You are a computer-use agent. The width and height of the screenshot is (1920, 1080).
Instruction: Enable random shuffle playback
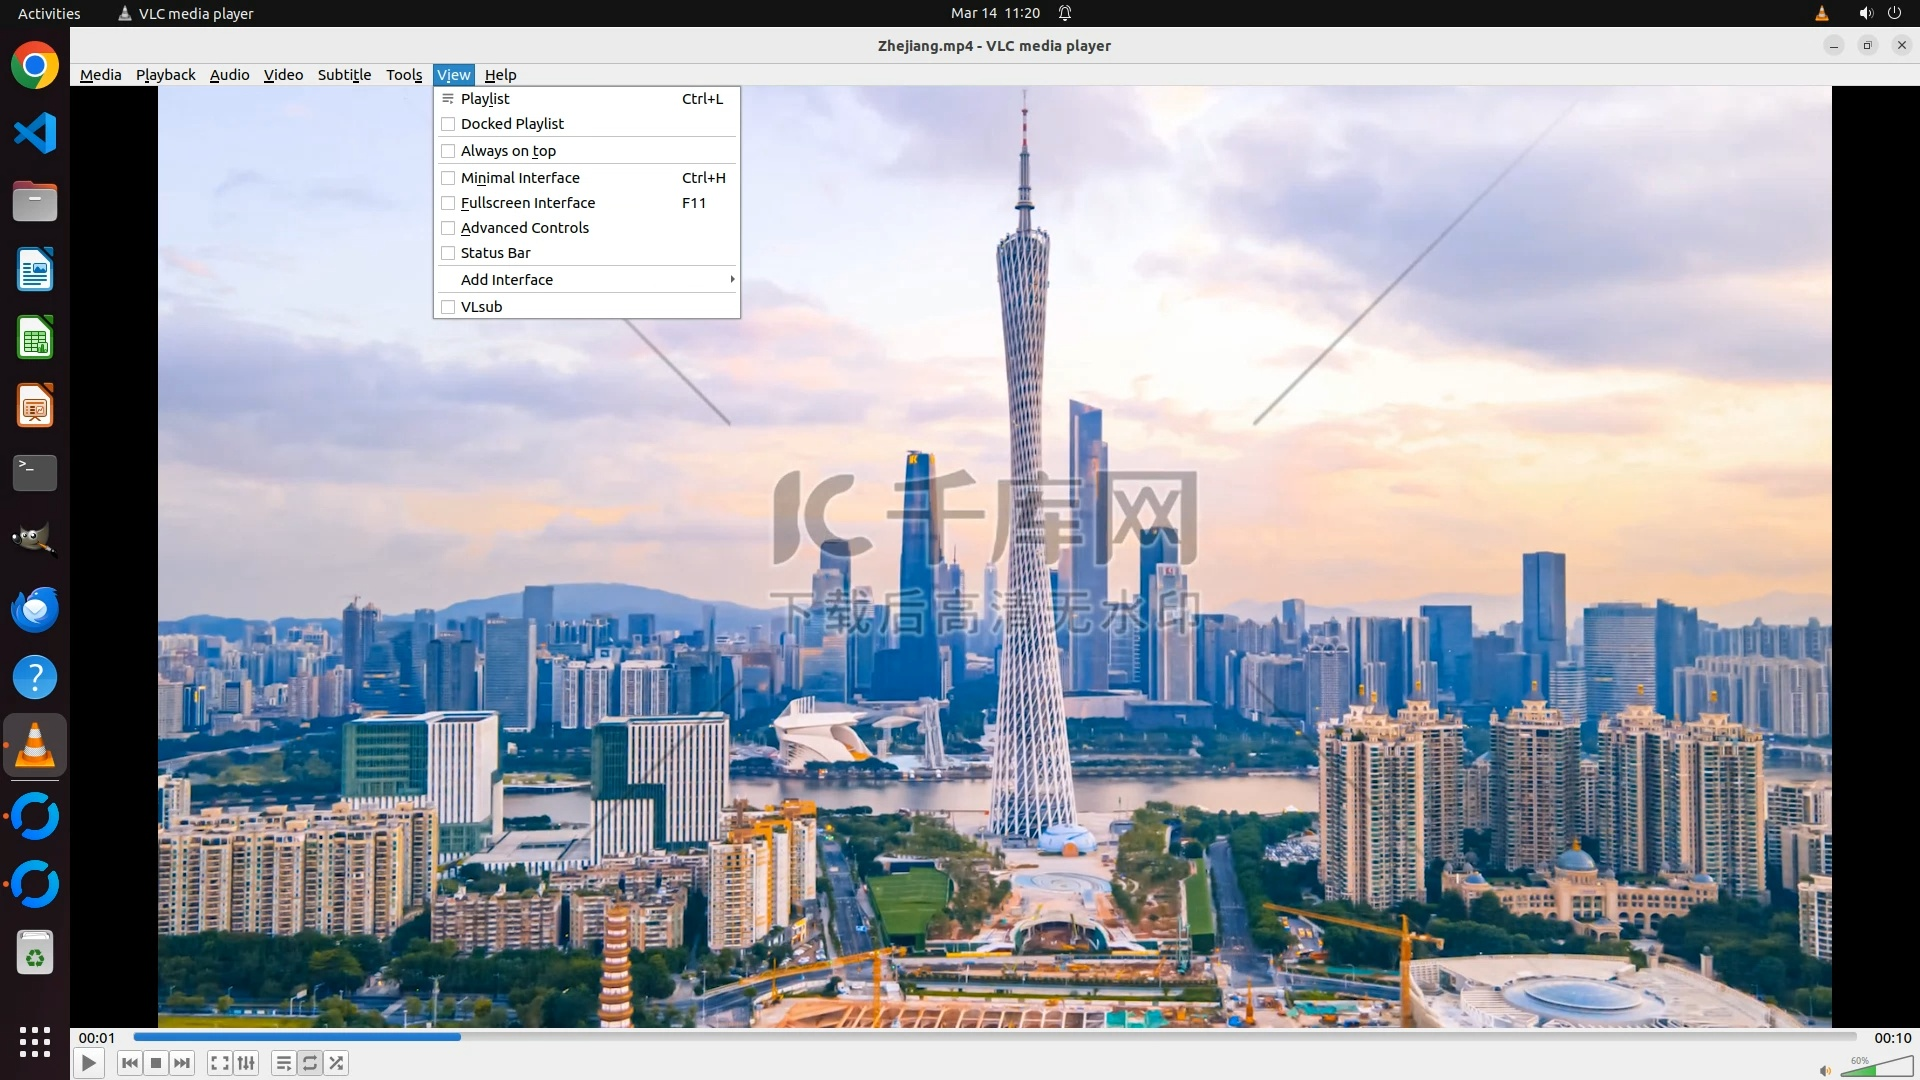337,1063
